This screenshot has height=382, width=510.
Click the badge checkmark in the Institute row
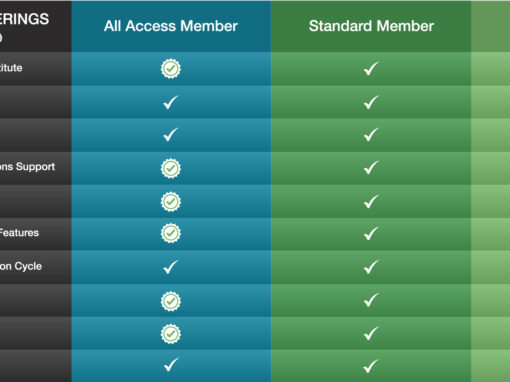(x=171, y=69)
